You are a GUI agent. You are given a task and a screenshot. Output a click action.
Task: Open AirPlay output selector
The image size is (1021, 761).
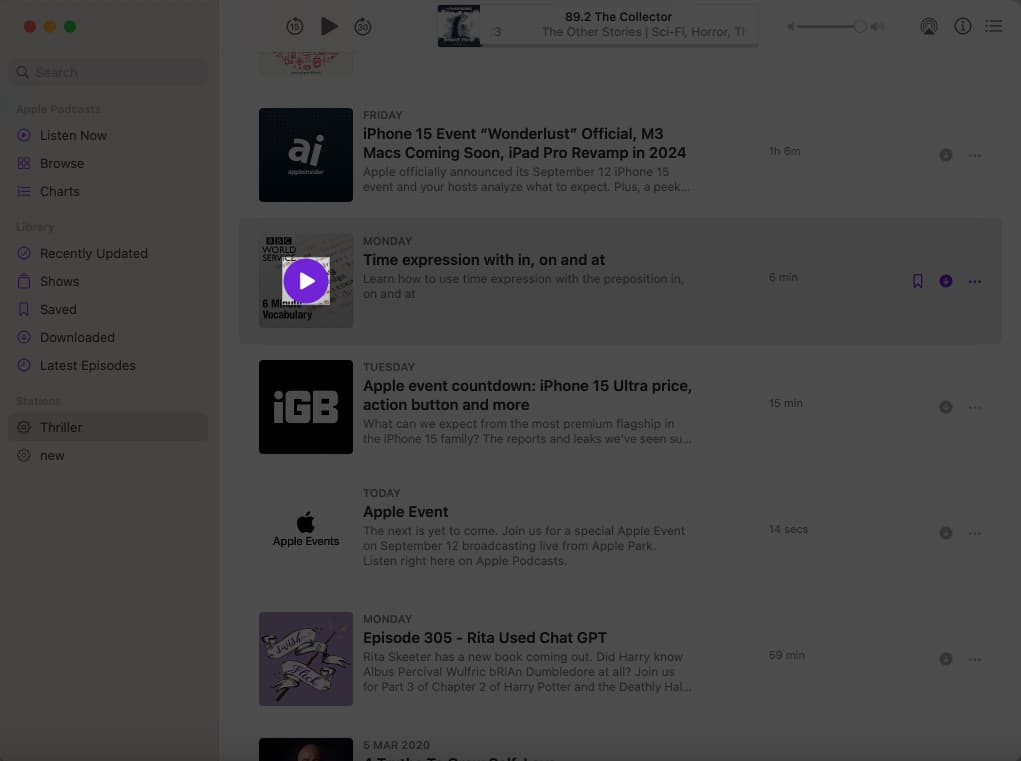[929, 27]
